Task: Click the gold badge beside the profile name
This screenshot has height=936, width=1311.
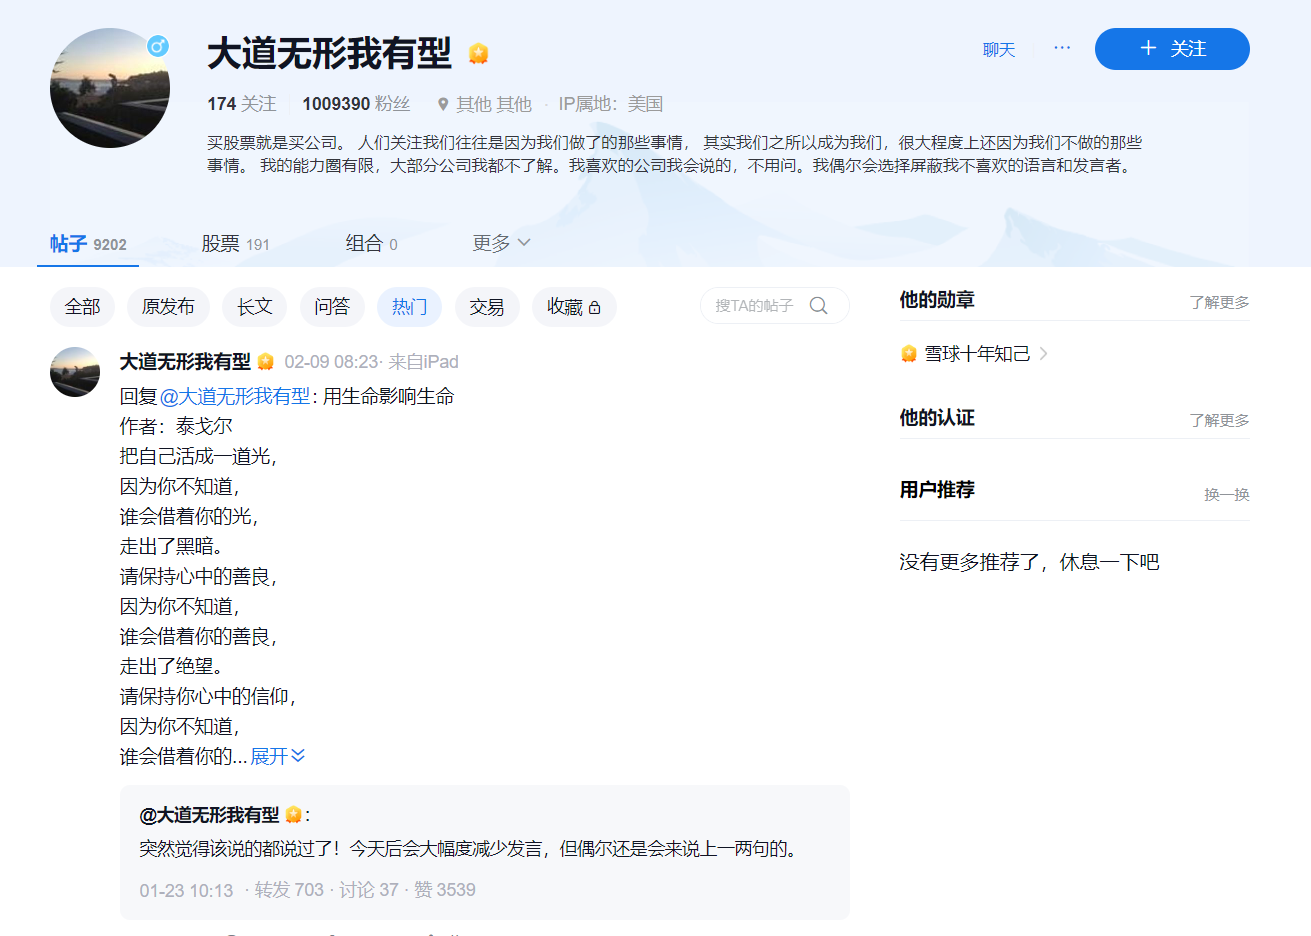Action: tap(478, 53)
